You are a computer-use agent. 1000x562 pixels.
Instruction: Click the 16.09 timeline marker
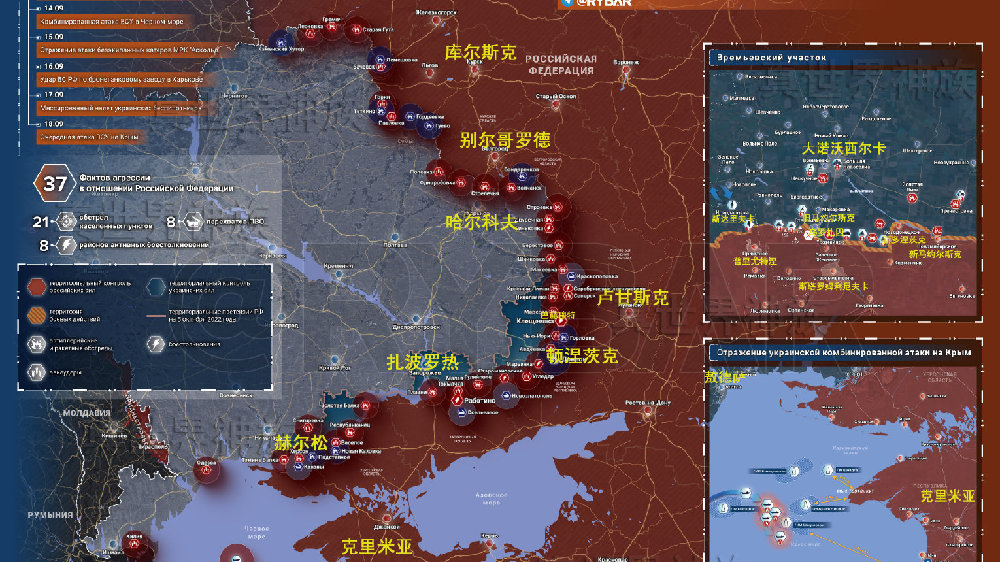38,66
